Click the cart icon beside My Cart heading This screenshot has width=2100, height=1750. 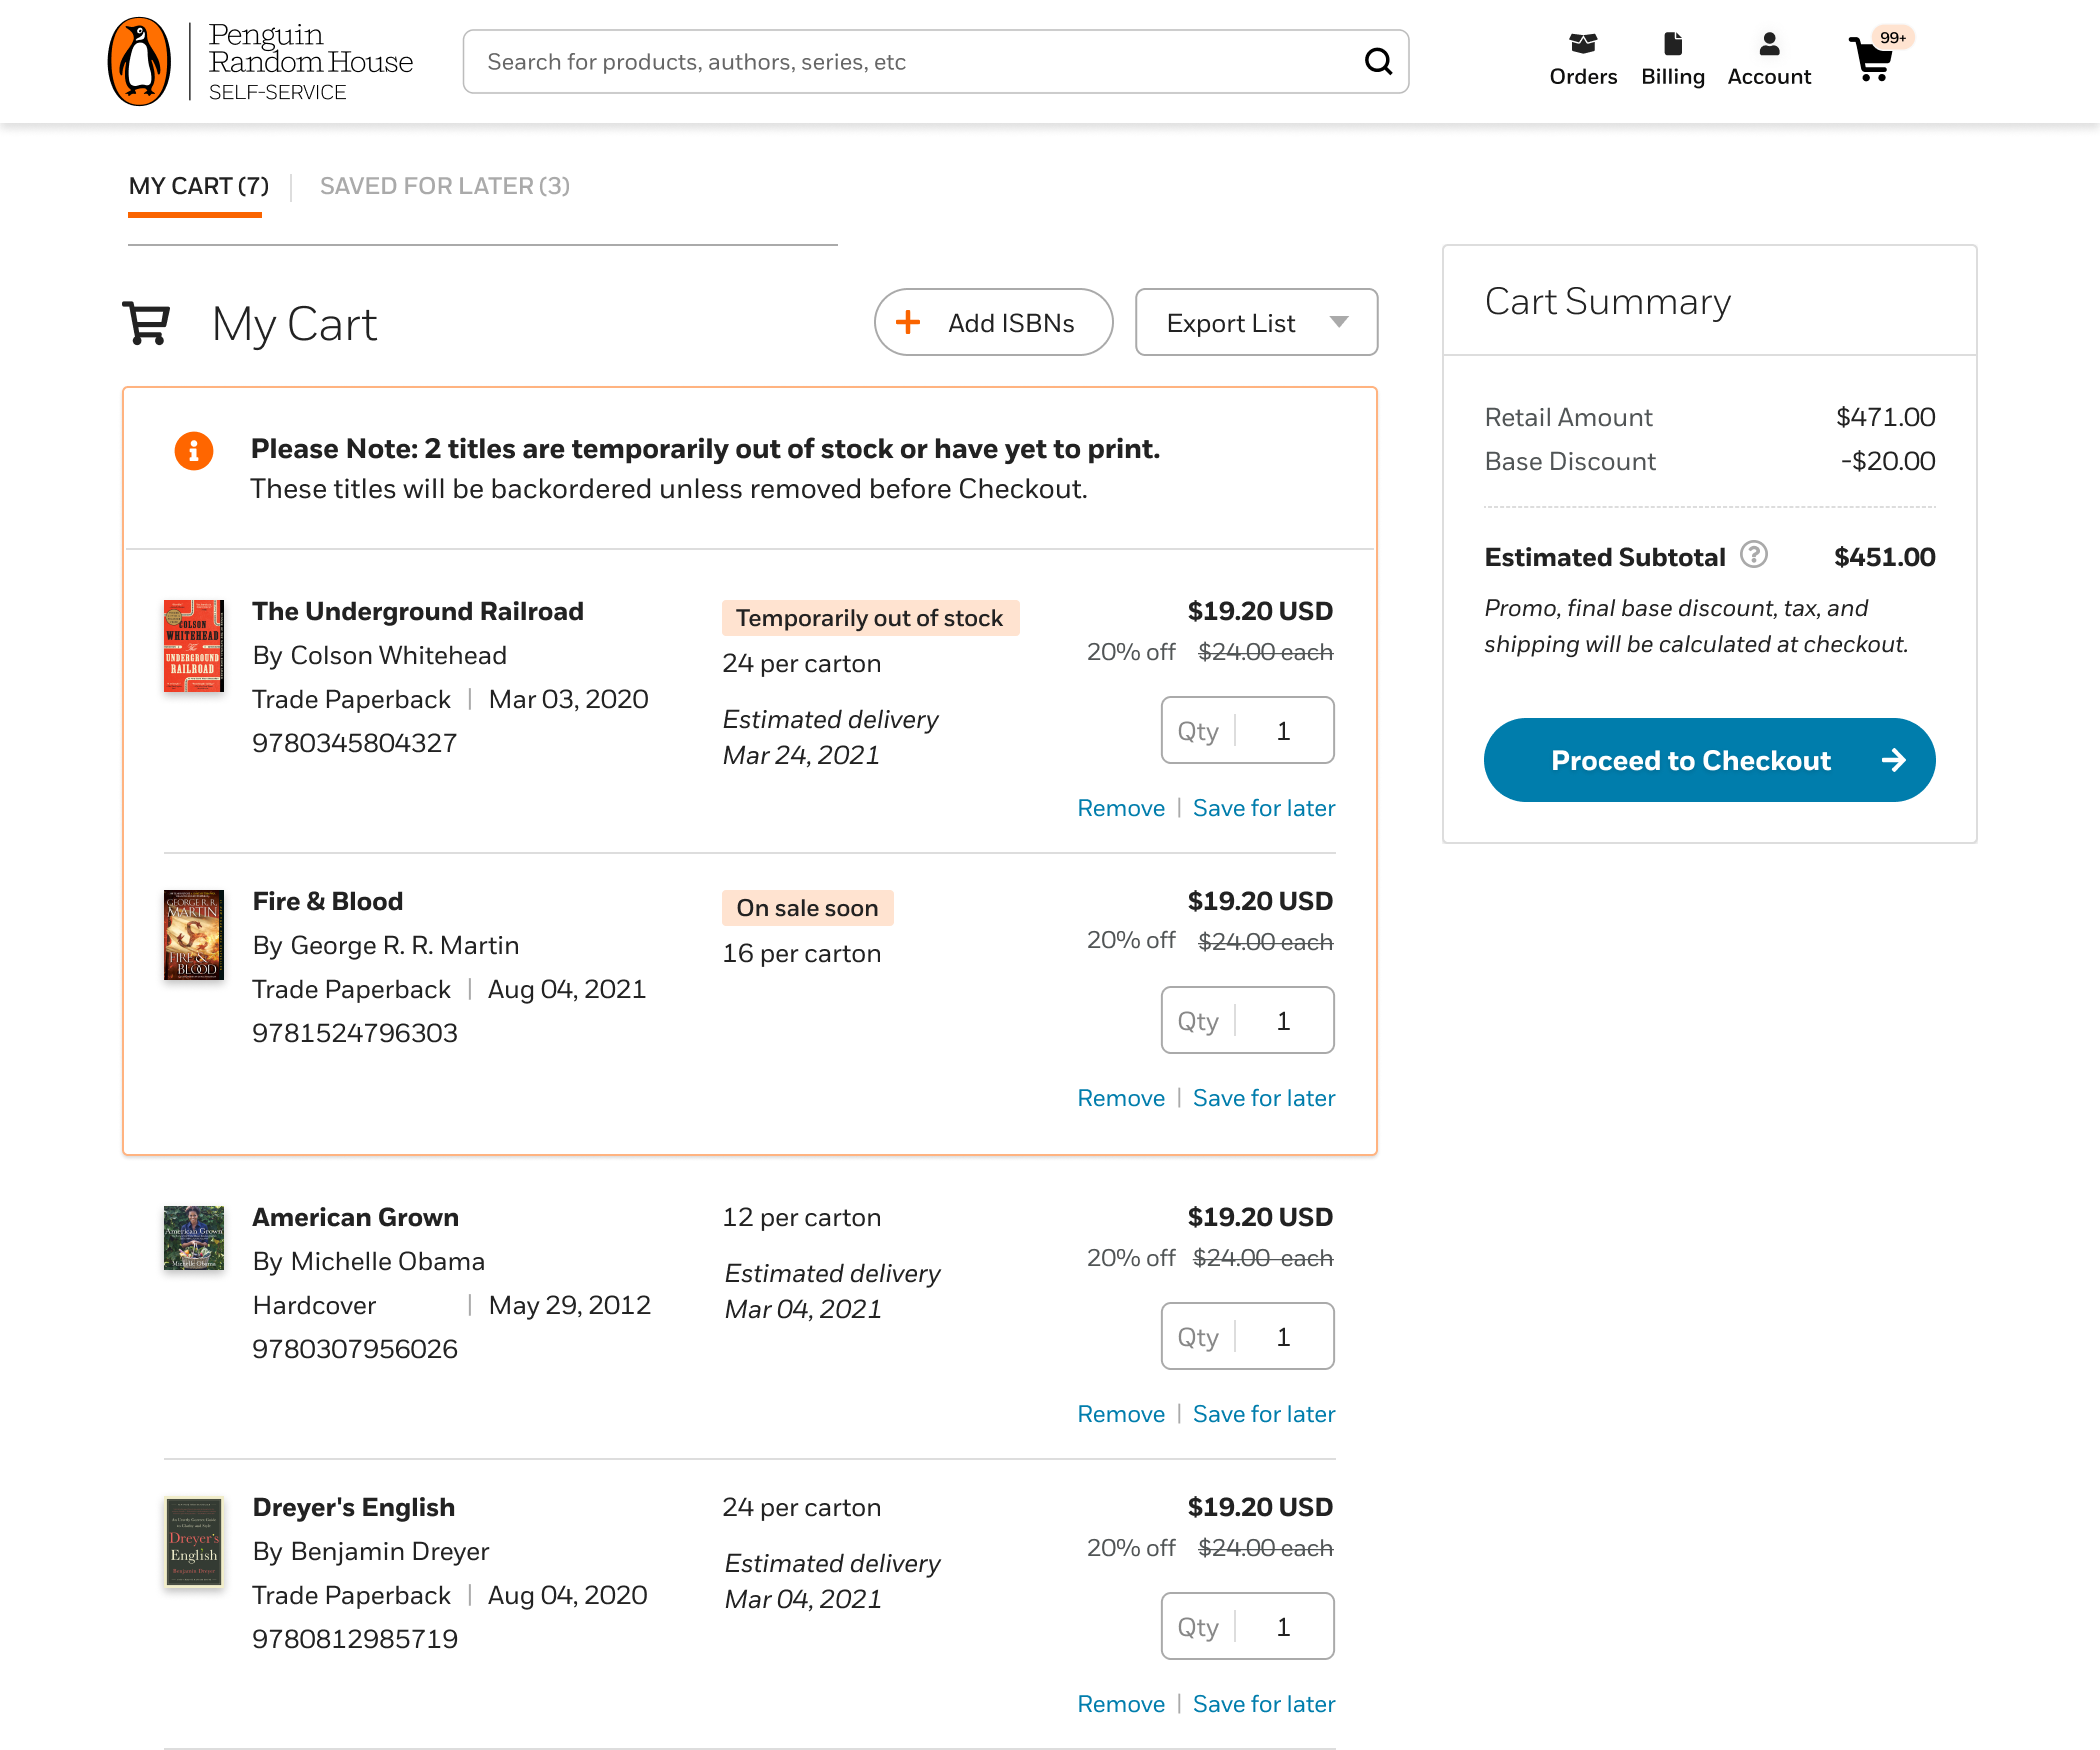(146, 323)
